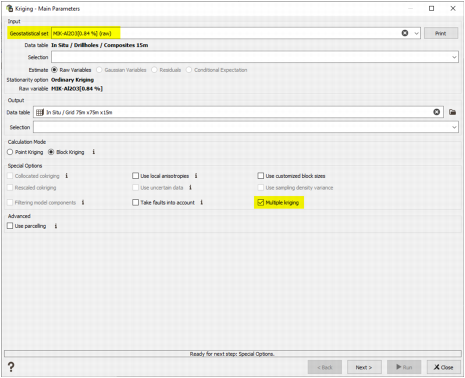Show info for Take faults into account
The height and width of the screenshot is (378, 465).
pos(202,202)
